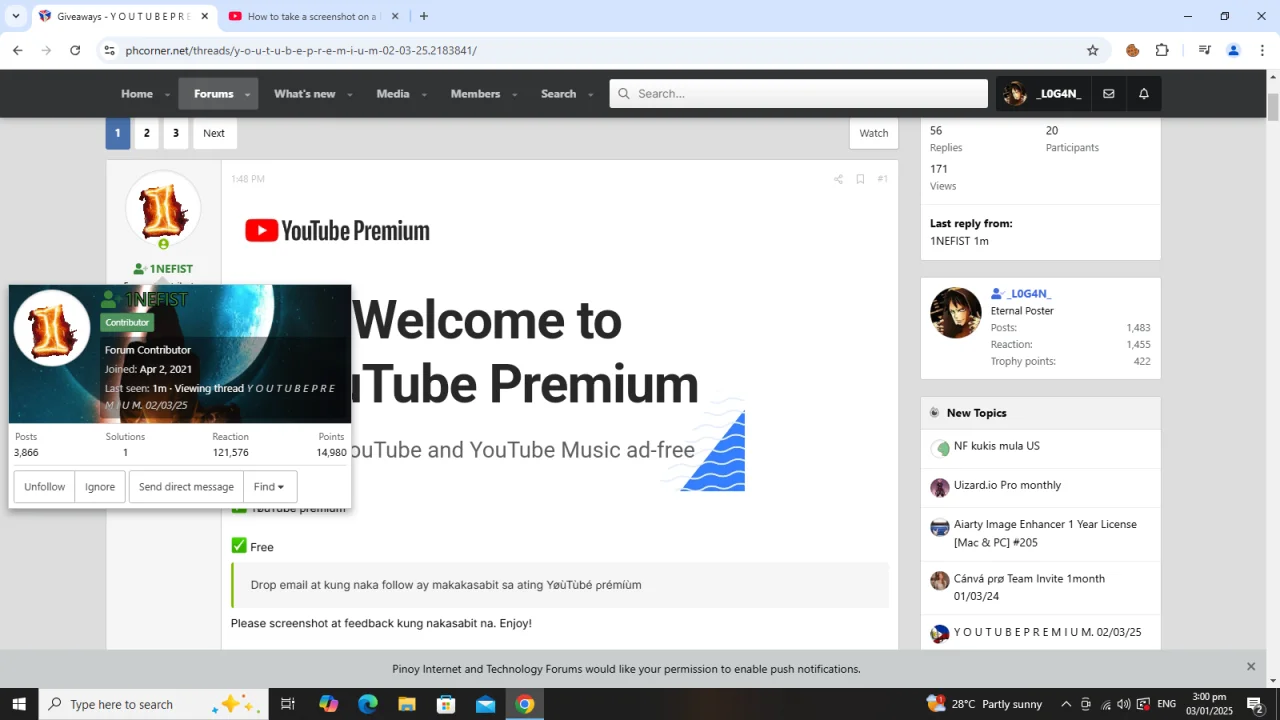1280x720 pixels.
Task: Open Mail app from taskbar
Action: 485,704
